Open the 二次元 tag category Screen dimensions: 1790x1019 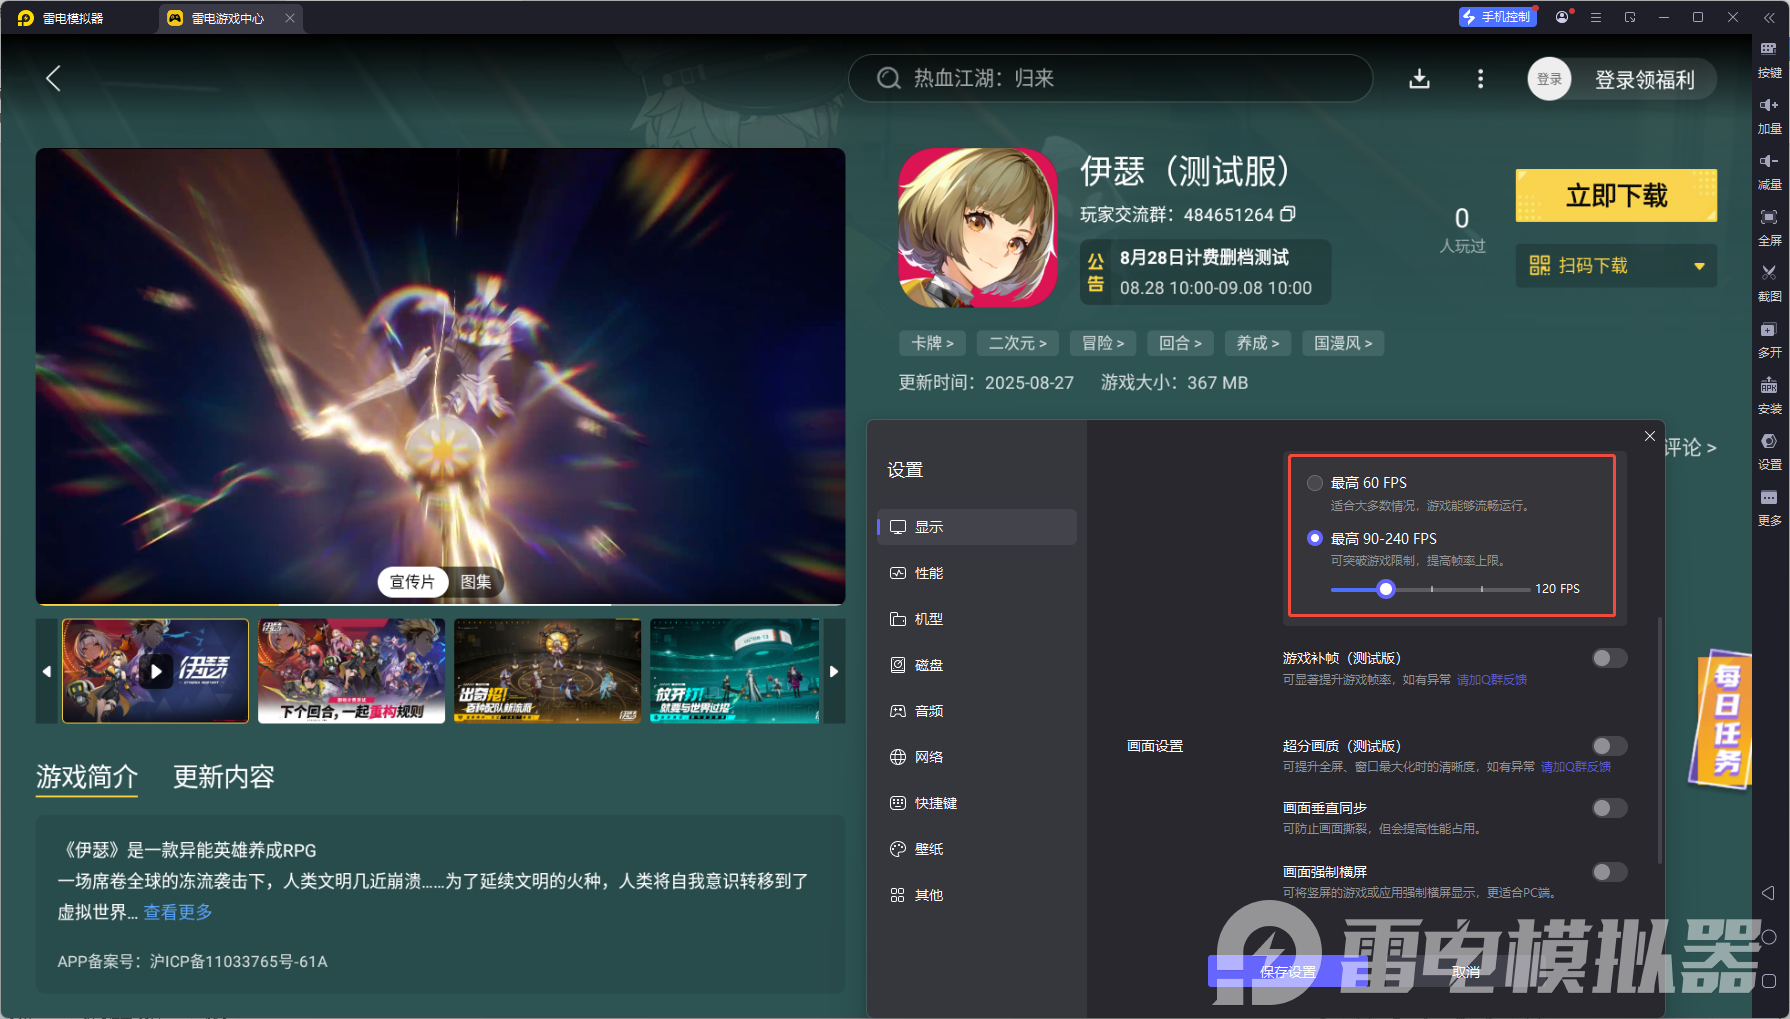tap(1018, 343)
